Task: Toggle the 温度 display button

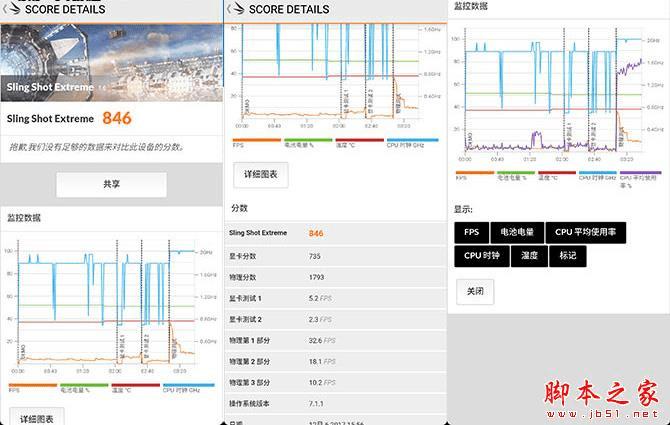Action: click(x=529, y=256)
